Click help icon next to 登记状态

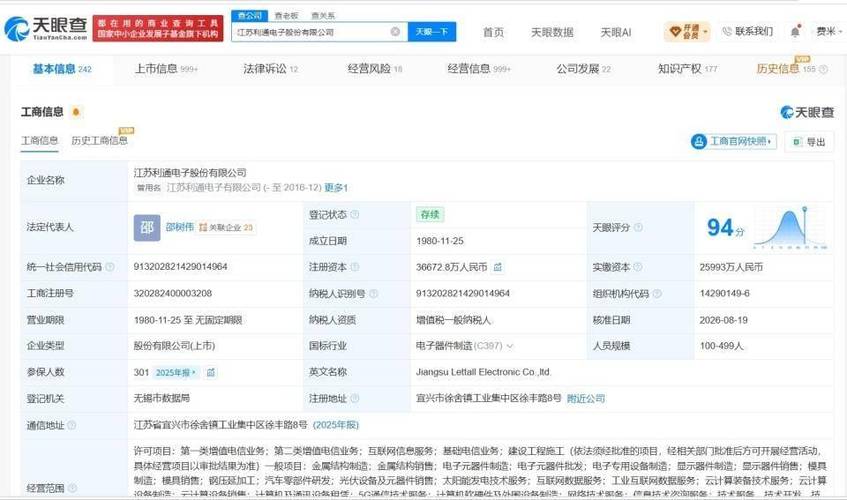click(355, 214)
